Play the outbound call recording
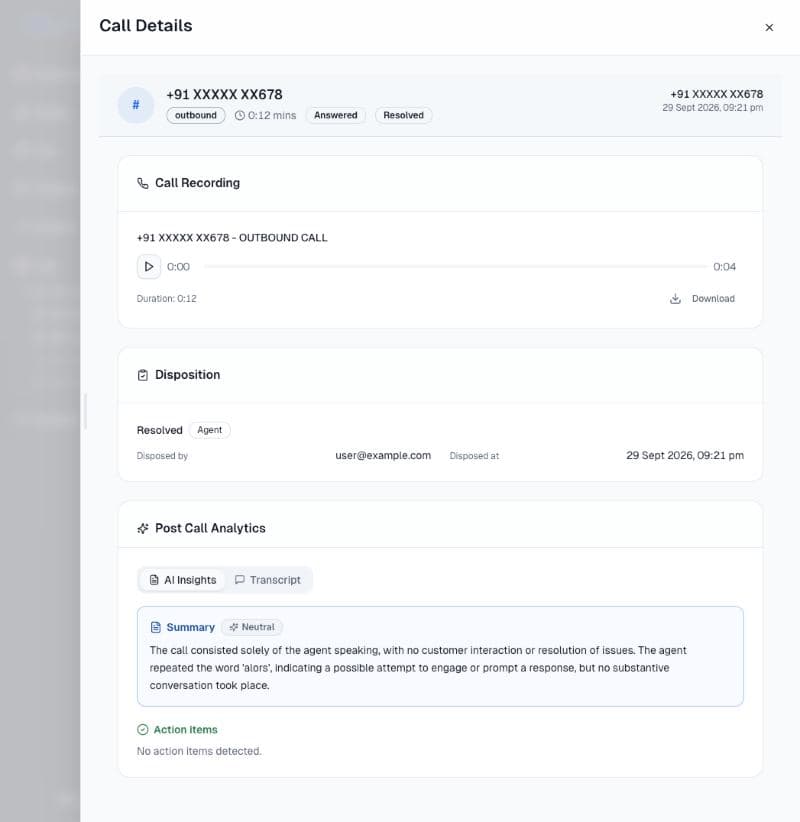Screen dimensions: 800x822 click(x=149, y=266)
